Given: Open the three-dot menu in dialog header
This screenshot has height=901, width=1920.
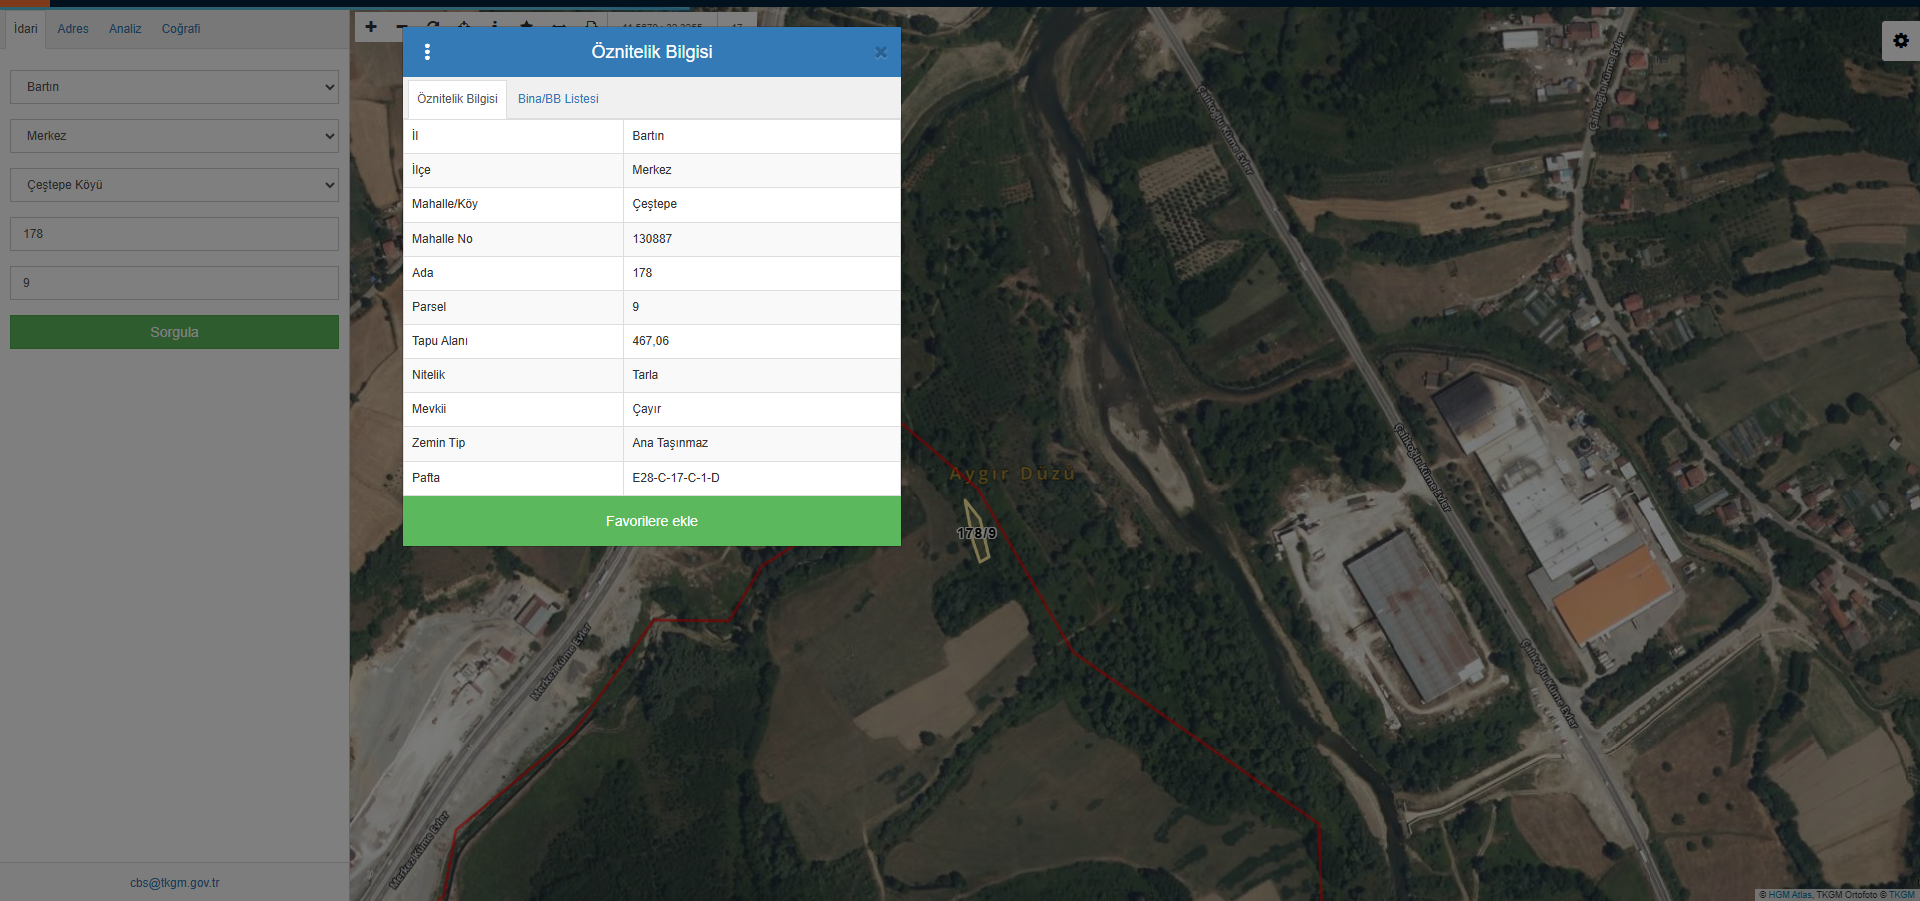Looking at the screenshot, I should (x=427, y=52).
